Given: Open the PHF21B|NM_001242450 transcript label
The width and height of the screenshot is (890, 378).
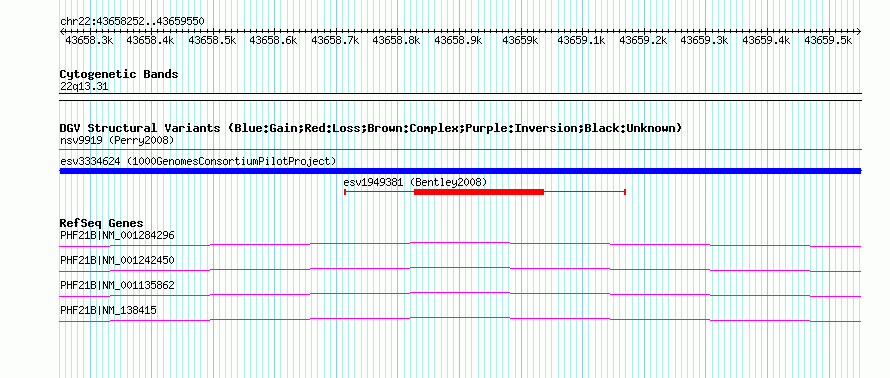Looking at the screenshot, I should coord(117,260).
